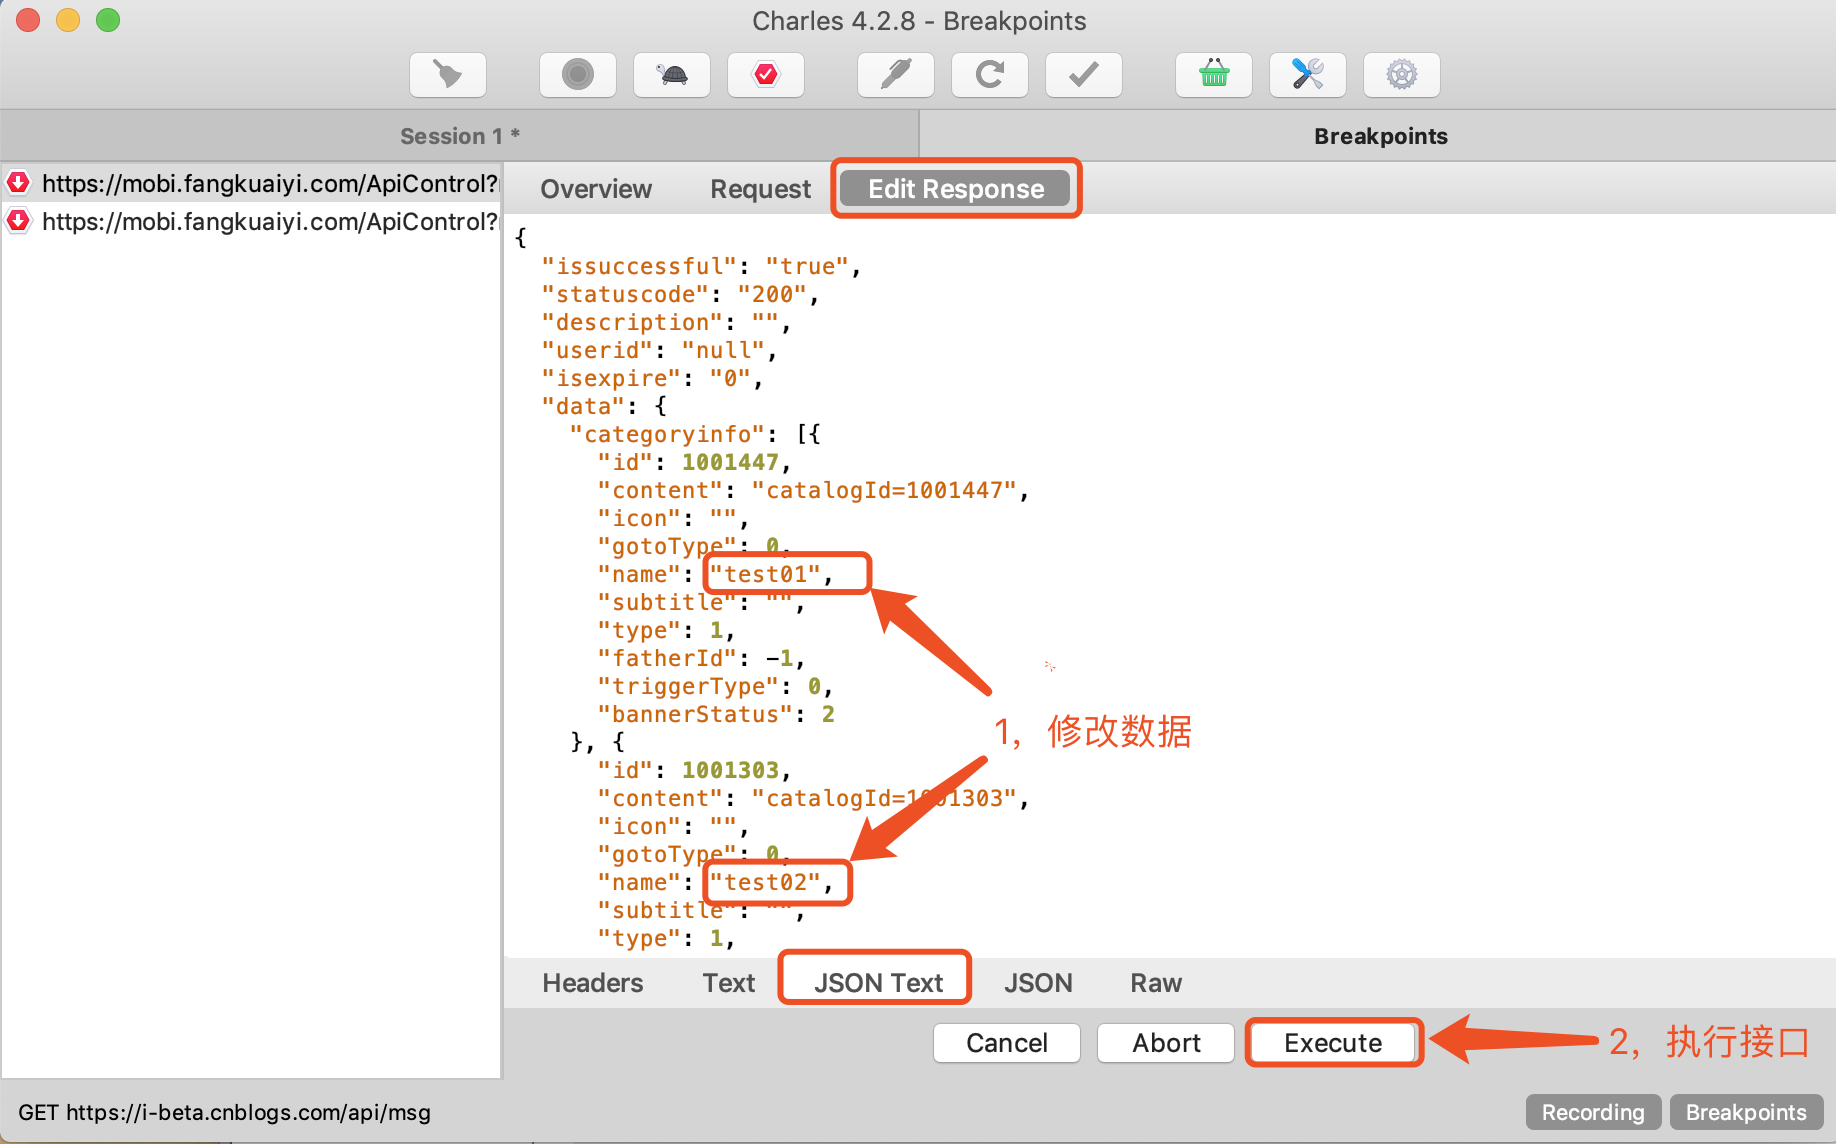Click the "userid": "null" line
The width and height of the screenshot is (1836, 1144).
659,350
